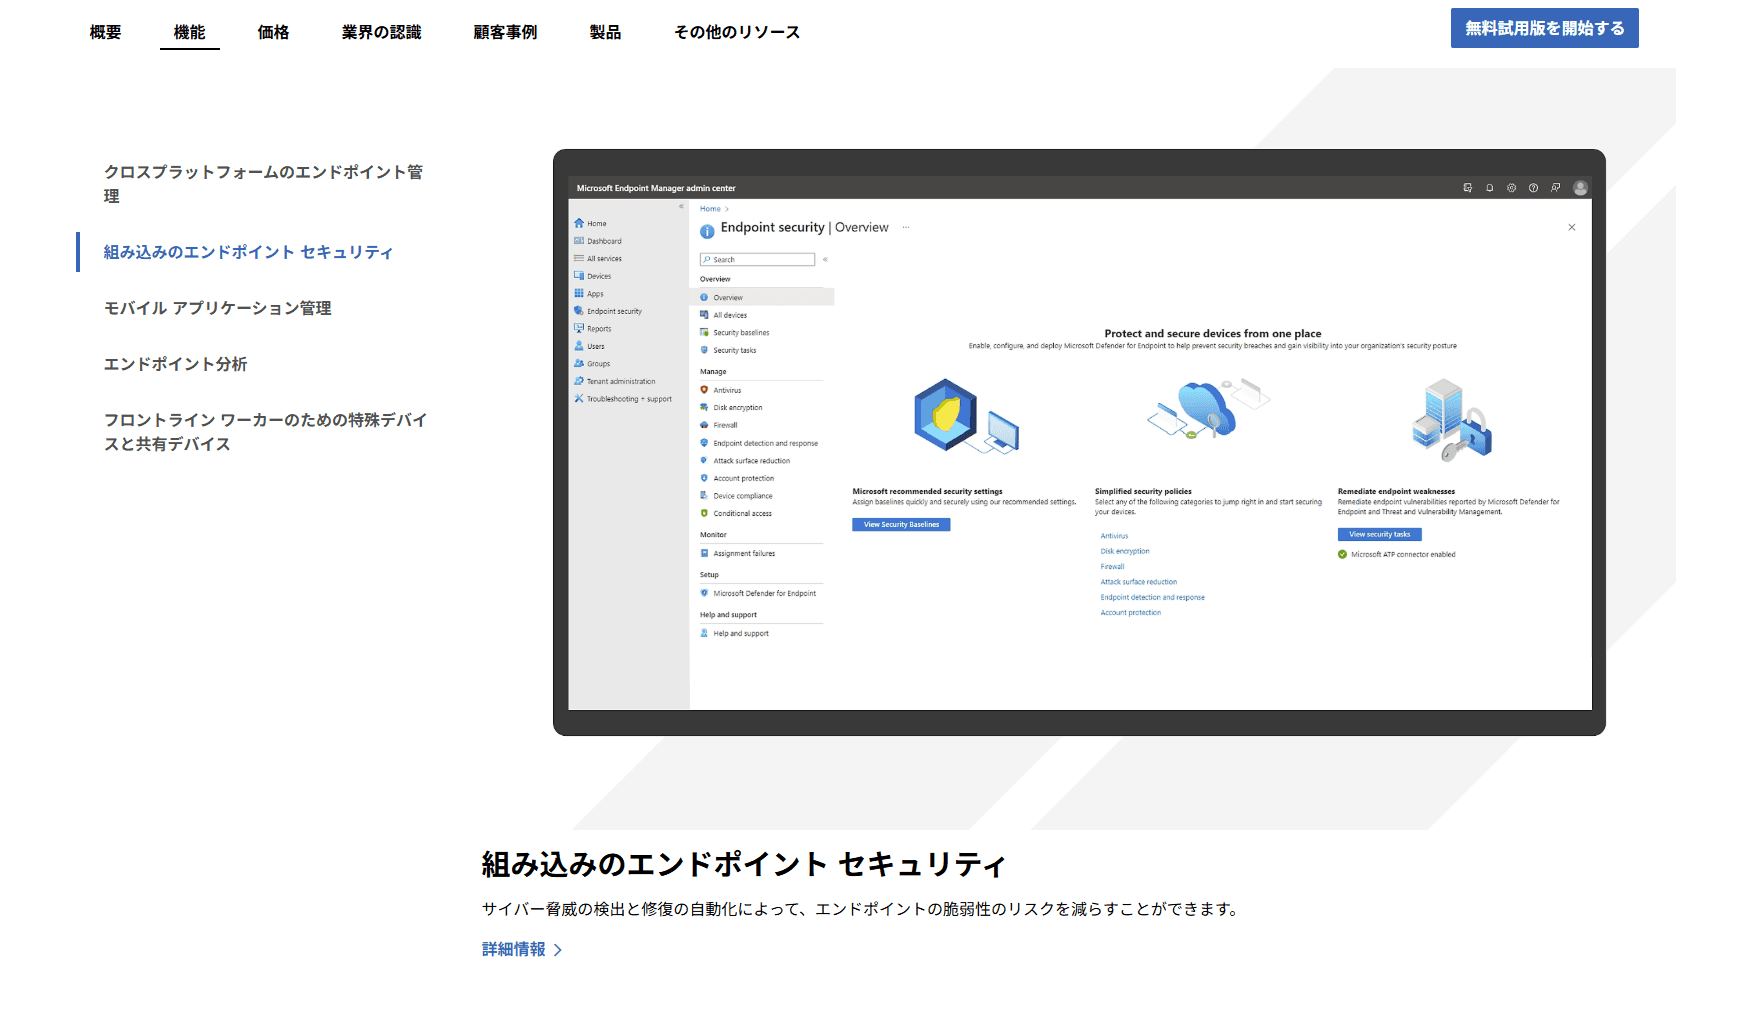
Task: Select the 製品 tab
Action: pyautogui.click(x=606, y=32)
